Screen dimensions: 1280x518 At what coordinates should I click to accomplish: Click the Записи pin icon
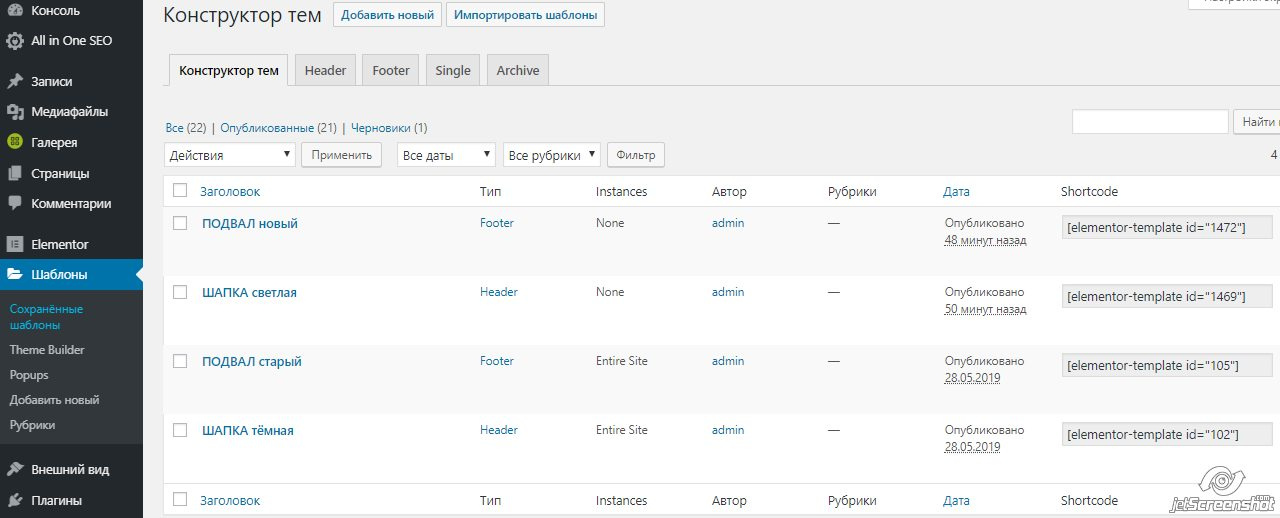[15, 81]
